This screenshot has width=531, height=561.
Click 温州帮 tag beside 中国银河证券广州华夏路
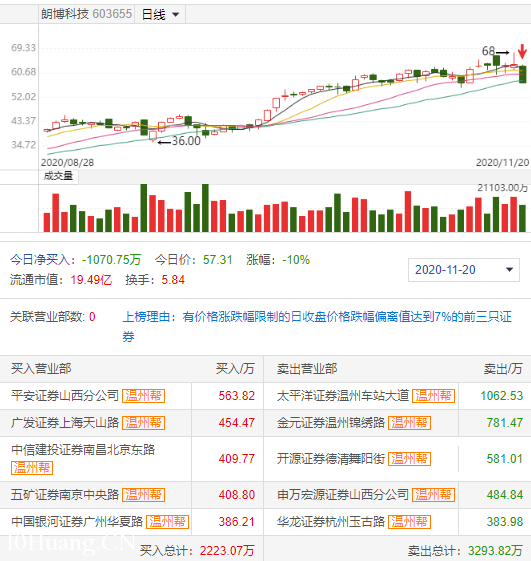(x=167, y=522)
